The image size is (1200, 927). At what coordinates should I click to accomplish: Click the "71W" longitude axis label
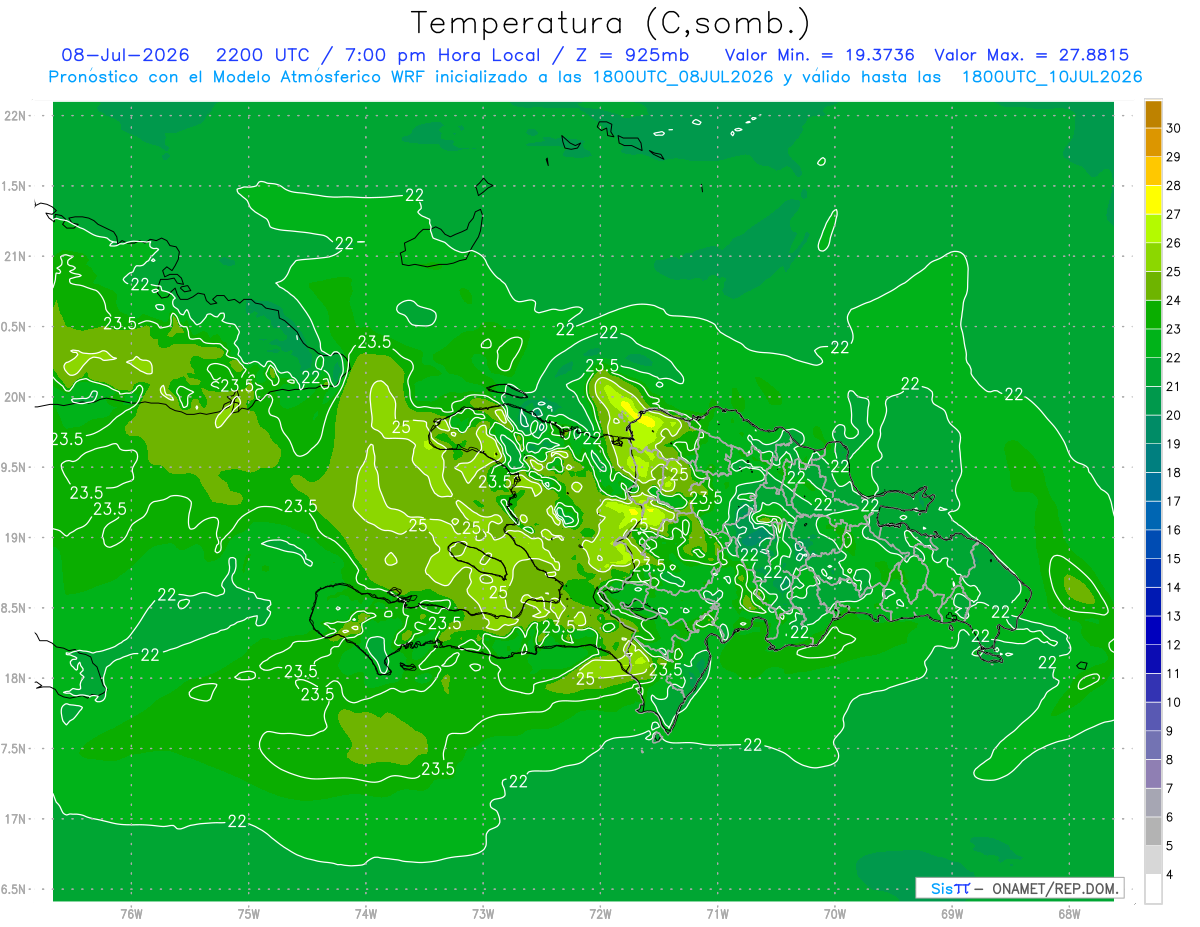[x=717, y=913]
